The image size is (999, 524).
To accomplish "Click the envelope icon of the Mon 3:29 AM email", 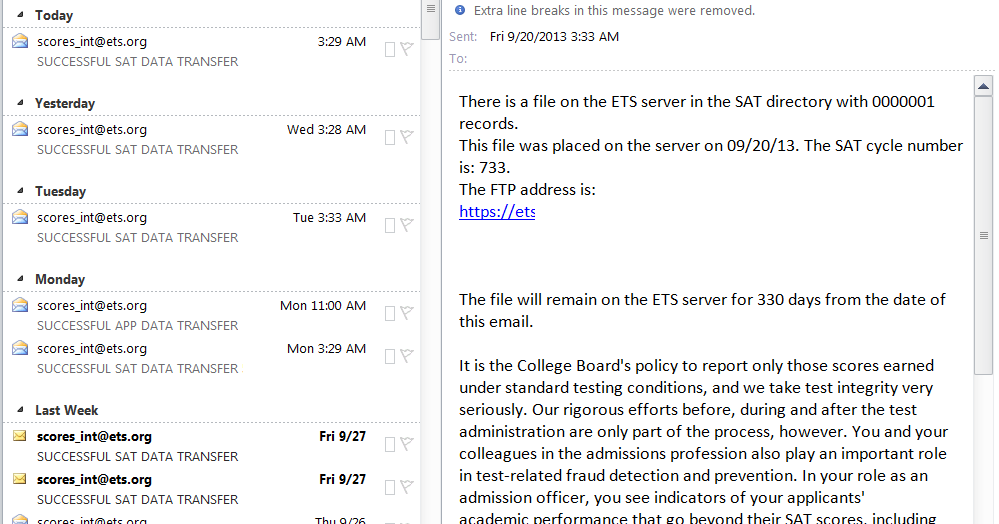I will 20,349.
